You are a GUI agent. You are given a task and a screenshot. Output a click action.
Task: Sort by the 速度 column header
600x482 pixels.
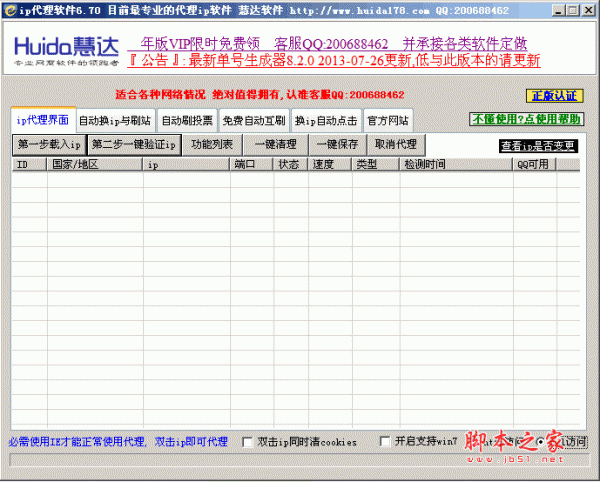pos(330,164)
